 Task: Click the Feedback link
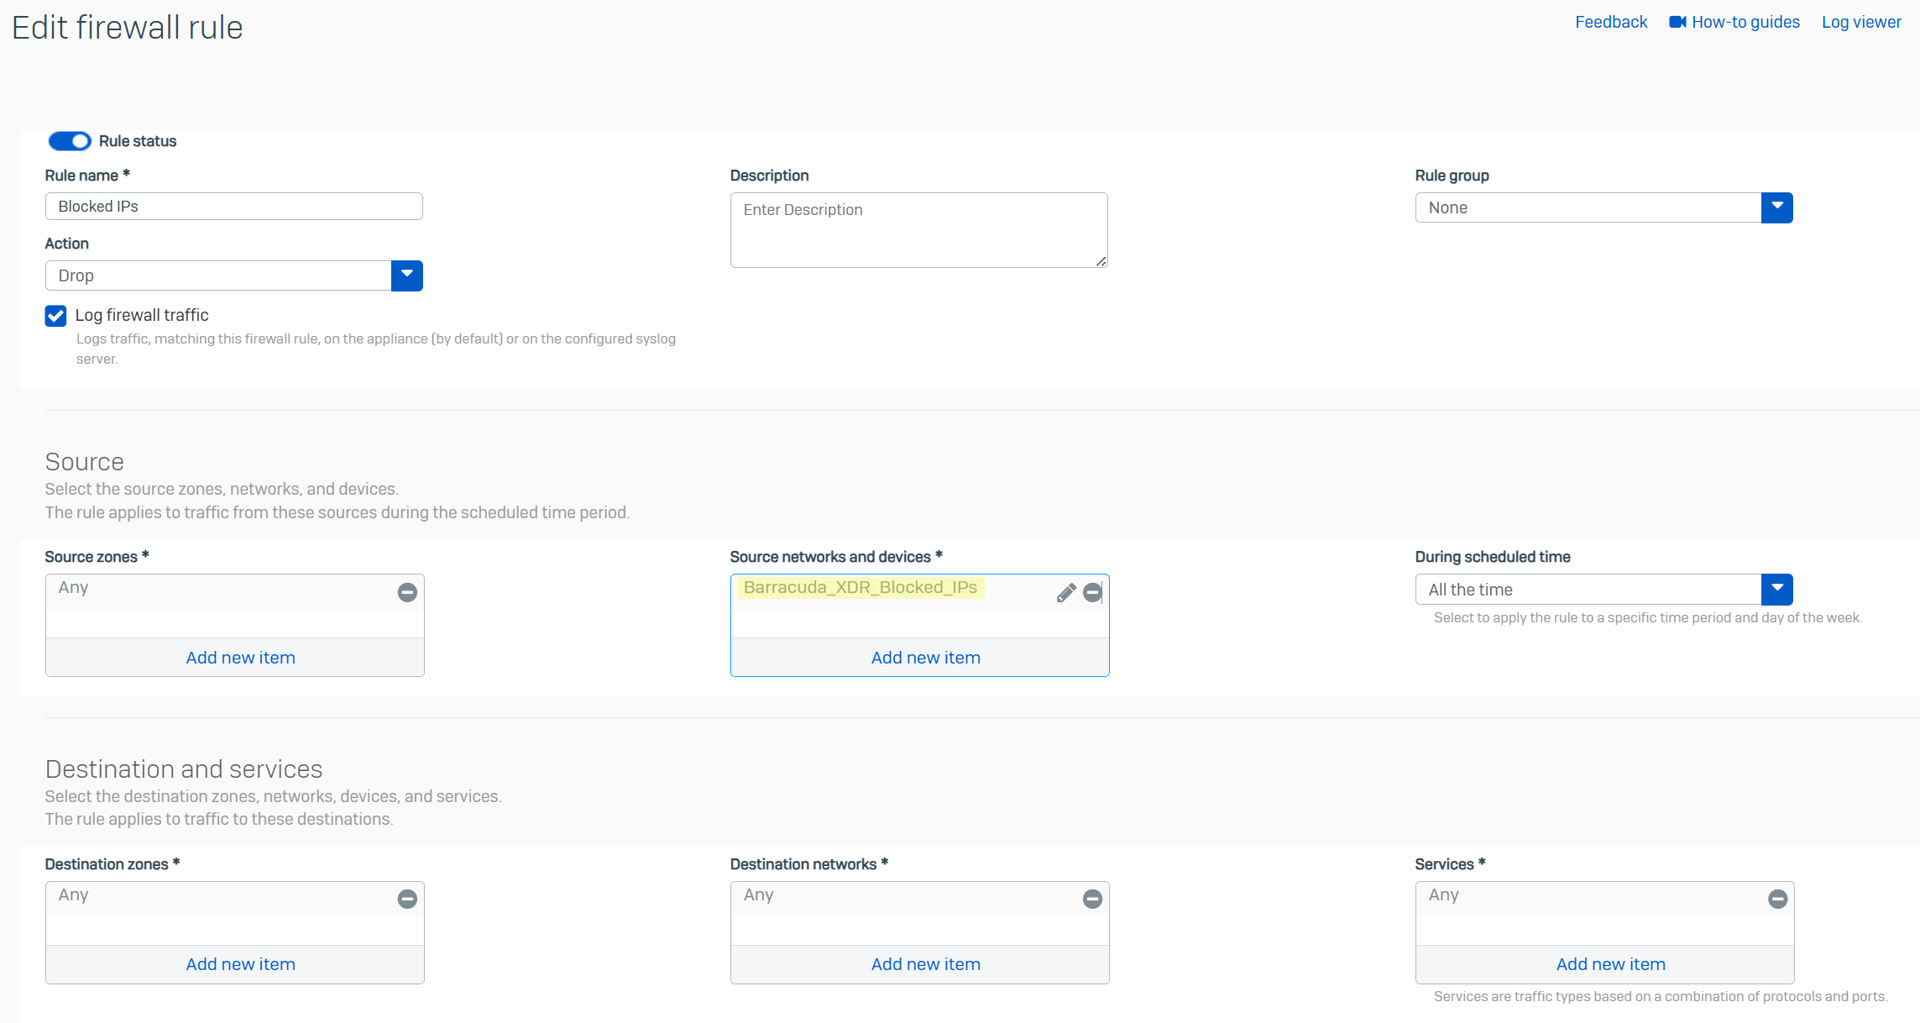point(1610,22)
